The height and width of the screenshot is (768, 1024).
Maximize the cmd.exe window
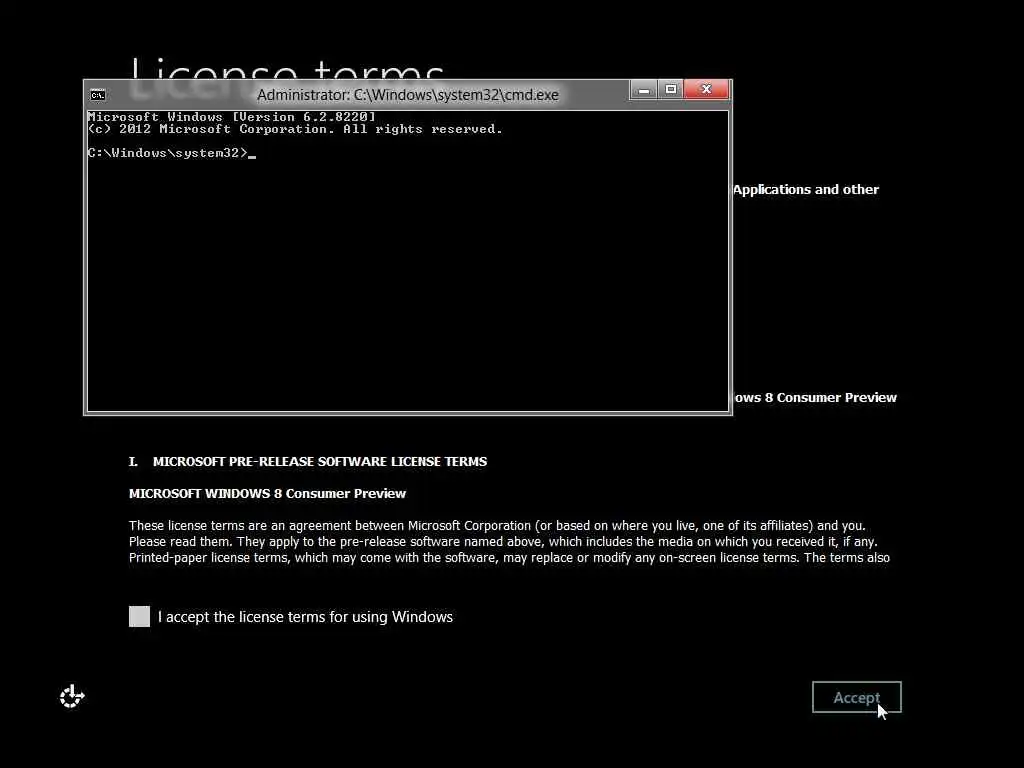(671, 89)
